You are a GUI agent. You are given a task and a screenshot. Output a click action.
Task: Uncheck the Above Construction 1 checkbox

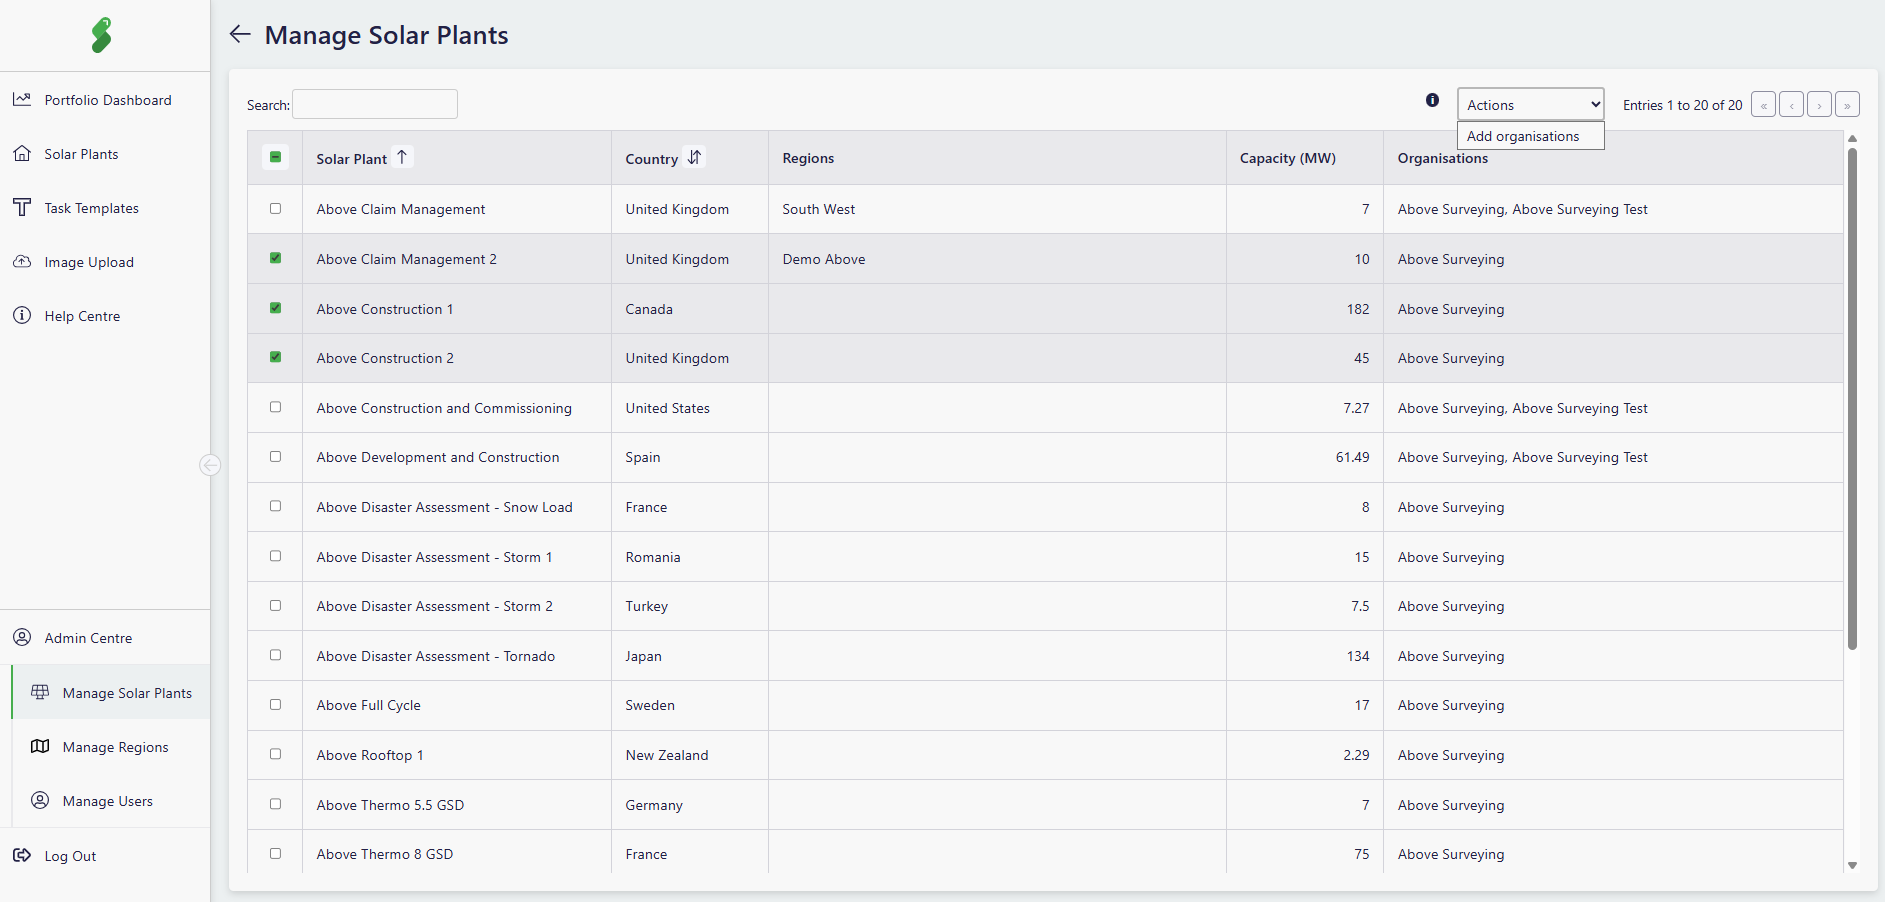(276, 308)
